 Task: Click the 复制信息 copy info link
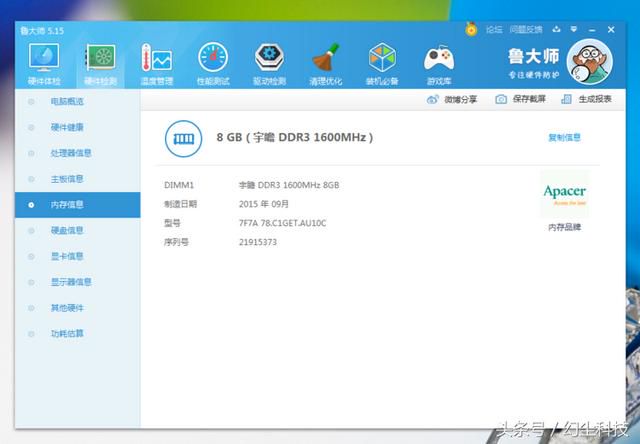(x=564, y=138)
